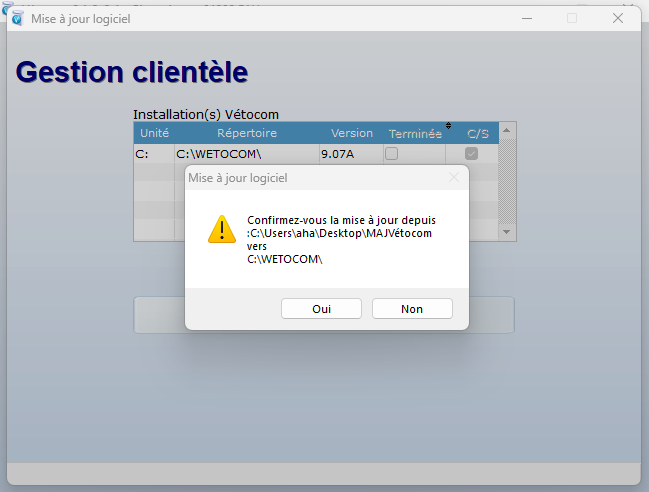Toggle the C/S checkbox in row C:
Image resolution: width=649 pixels, height=492 pixels.
[471, 154]
